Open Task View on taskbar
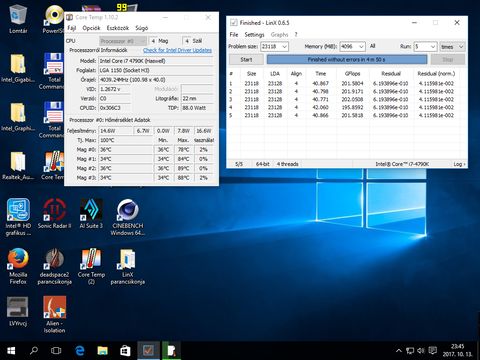 click(x=56, y=351)
